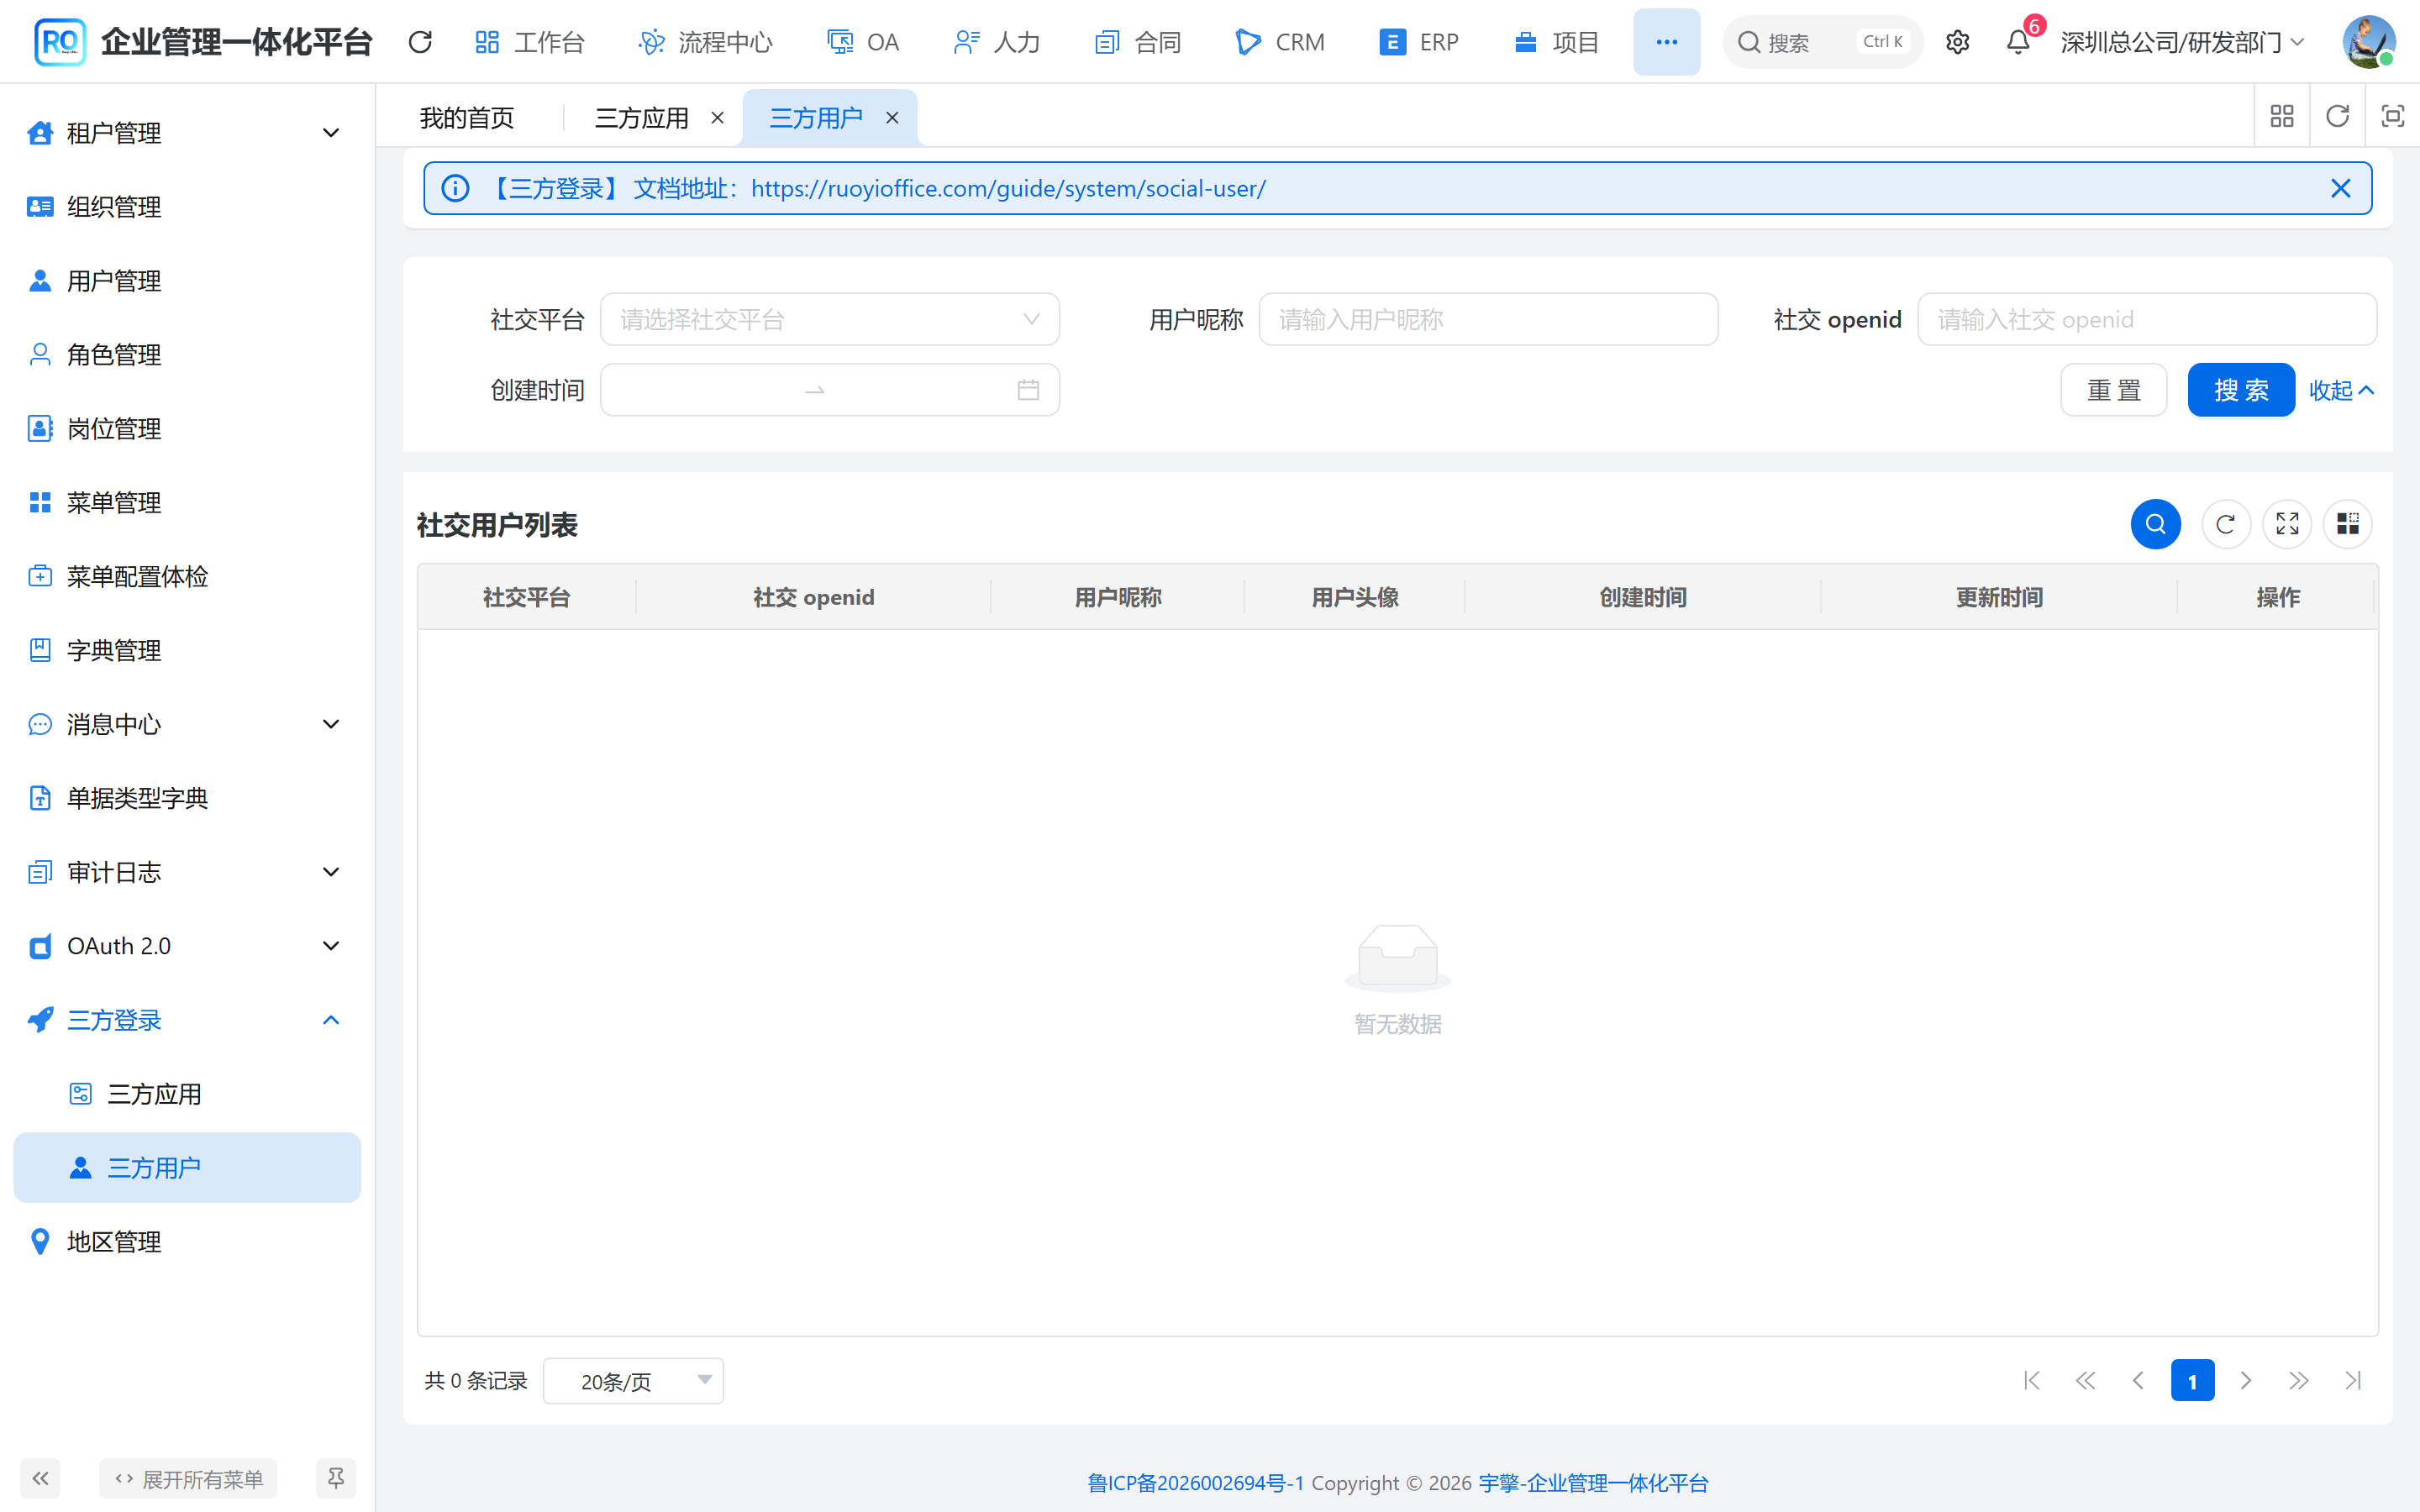Open the 流程中心 top menu
This screenshot has width=2420, height=1512.
705,42
